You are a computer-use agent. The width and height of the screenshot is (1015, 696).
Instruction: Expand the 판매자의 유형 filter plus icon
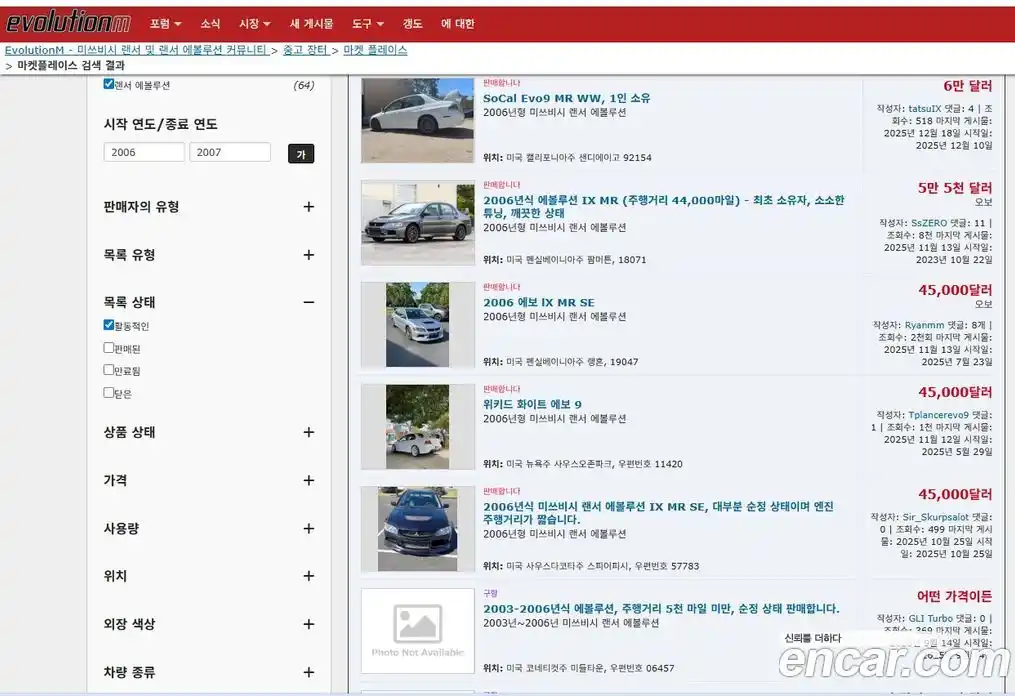pyautogui.click(x=308, y=207)
